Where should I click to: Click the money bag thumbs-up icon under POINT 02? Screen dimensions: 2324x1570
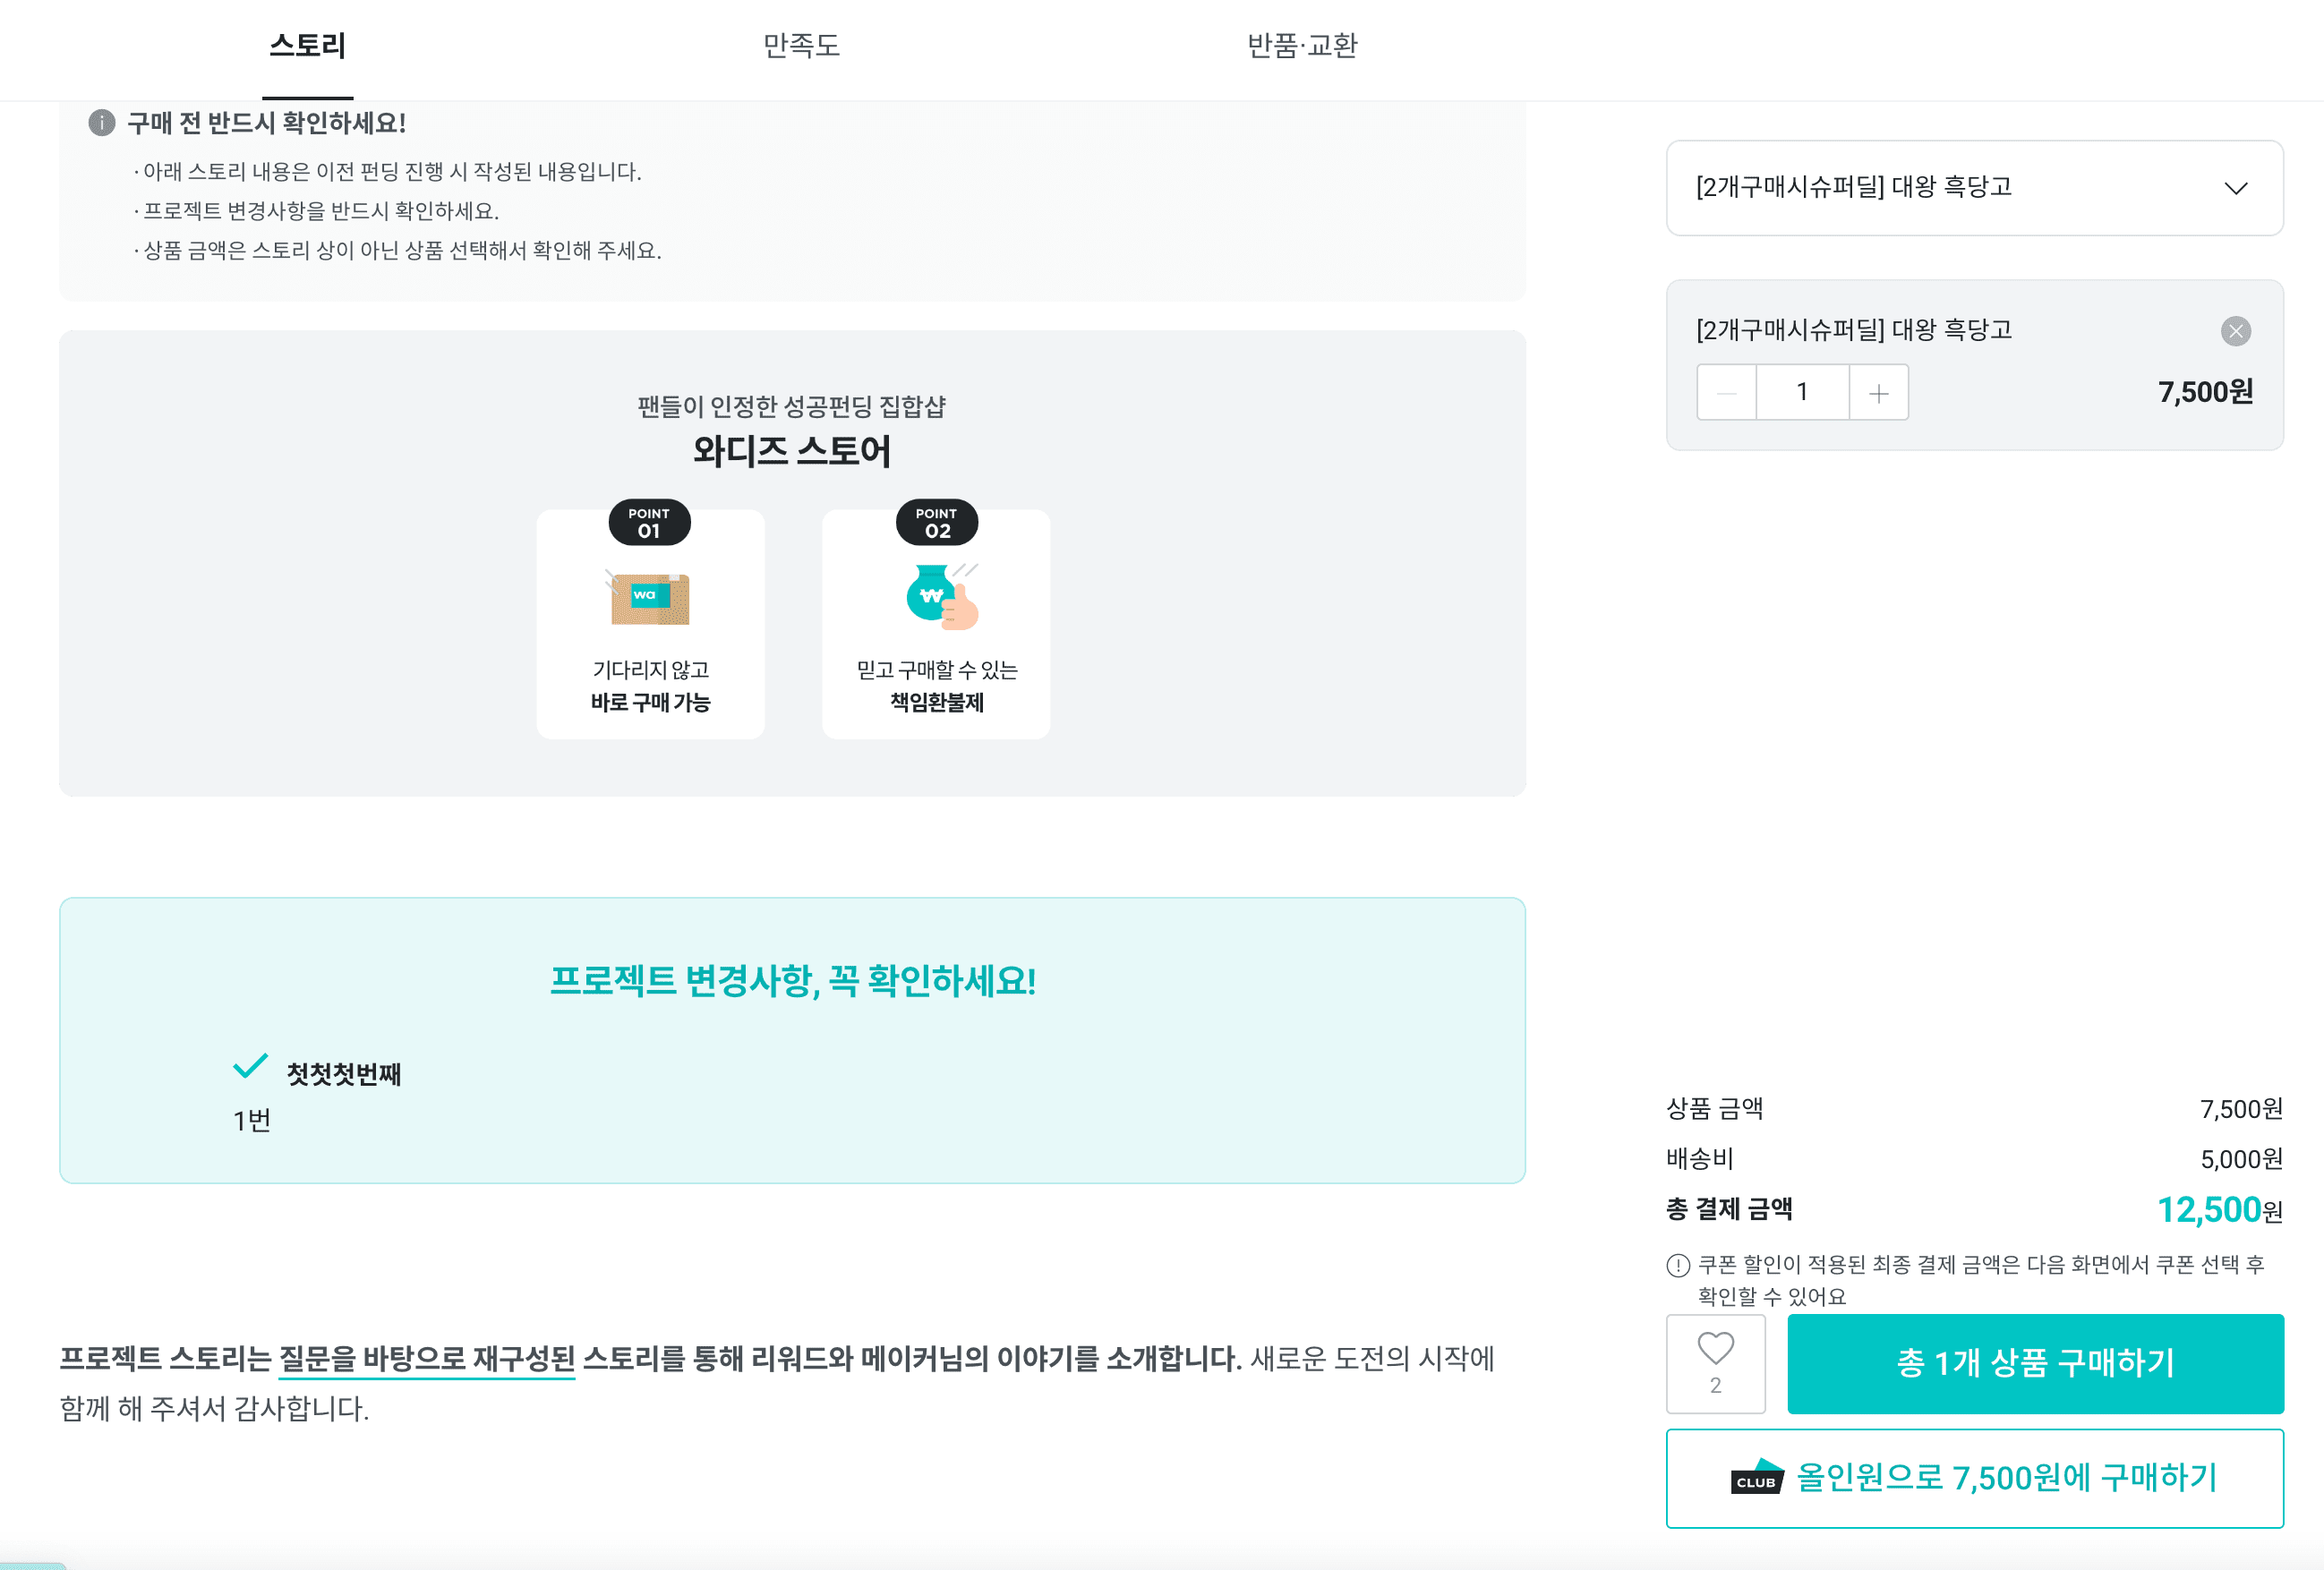[x=942, y=597]
